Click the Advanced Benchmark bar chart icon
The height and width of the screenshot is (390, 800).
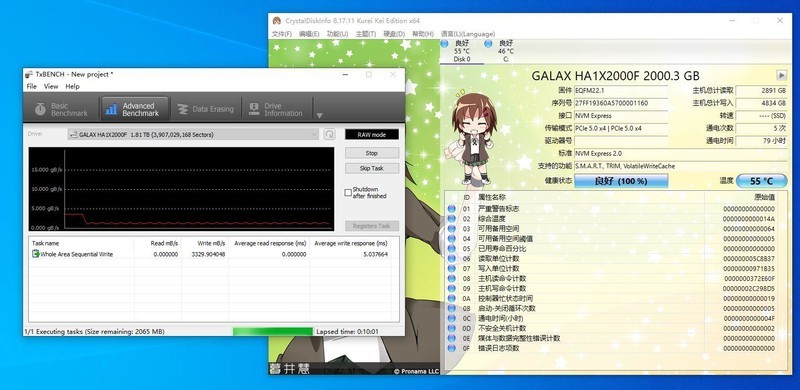coord(111,109)
